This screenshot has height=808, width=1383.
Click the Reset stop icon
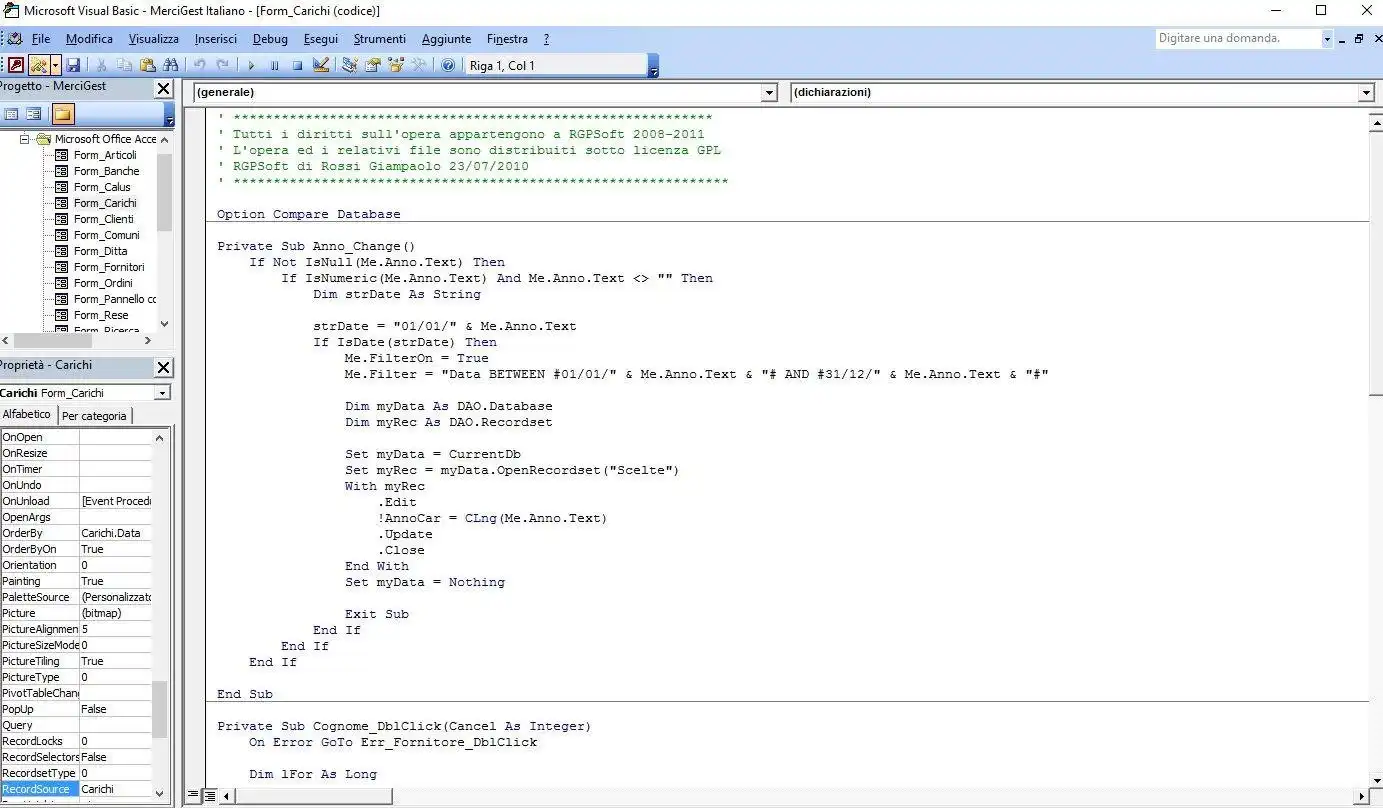(x=298, y=65)
